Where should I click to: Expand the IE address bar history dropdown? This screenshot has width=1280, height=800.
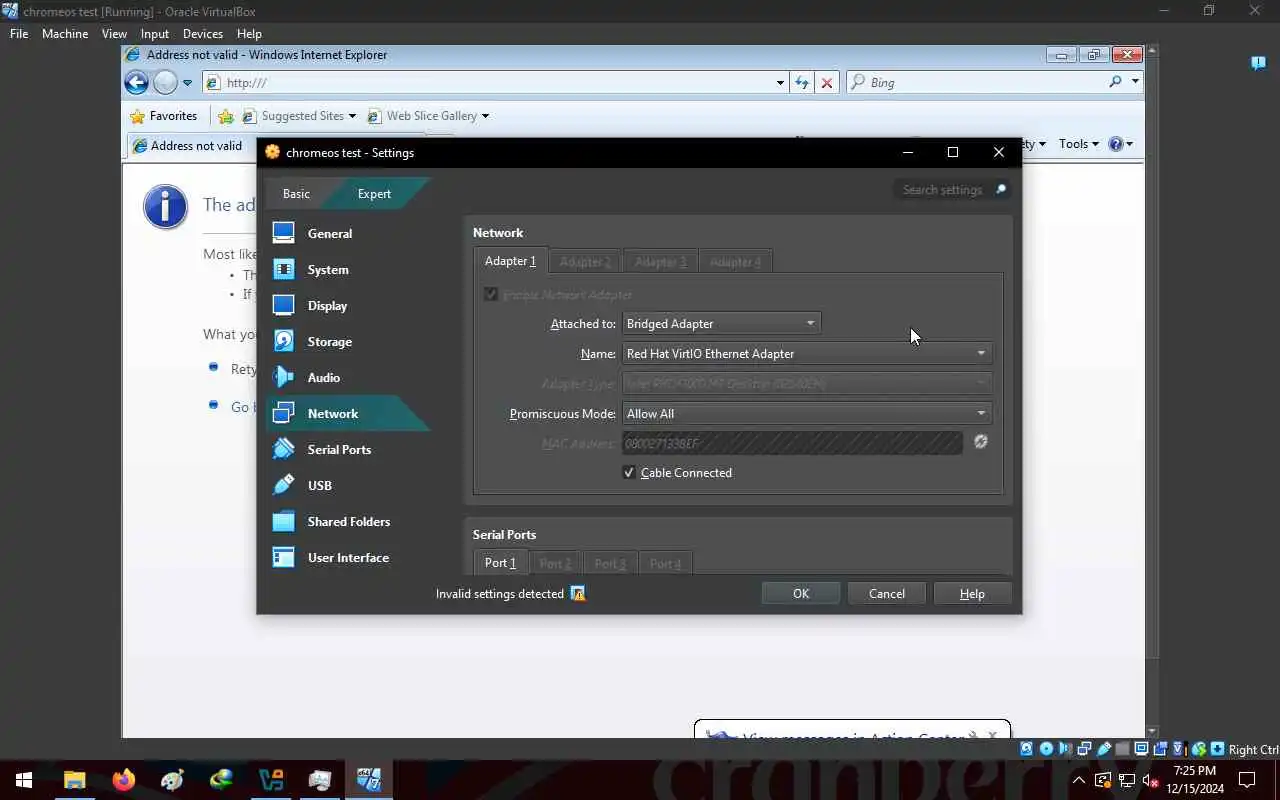pyautogui.click(x=780, y=83)
